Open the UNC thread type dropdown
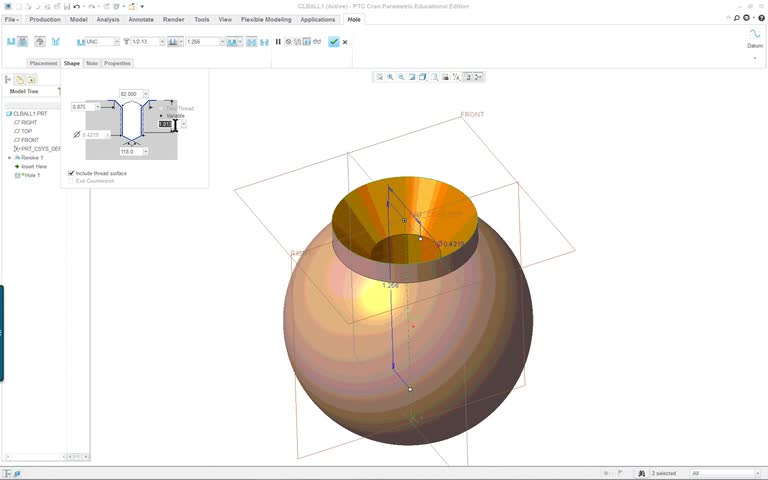This screenshot has height=480, width=768. coord(117,42)
